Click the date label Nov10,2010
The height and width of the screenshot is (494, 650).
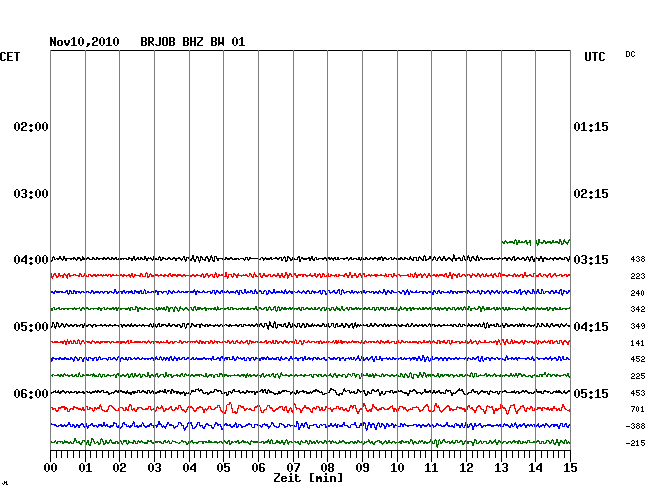(84, 42)
